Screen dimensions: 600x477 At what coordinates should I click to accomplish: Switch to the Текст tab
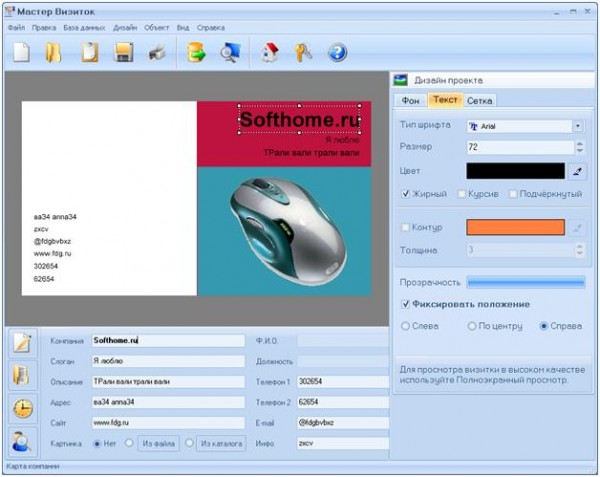(445, 100)
